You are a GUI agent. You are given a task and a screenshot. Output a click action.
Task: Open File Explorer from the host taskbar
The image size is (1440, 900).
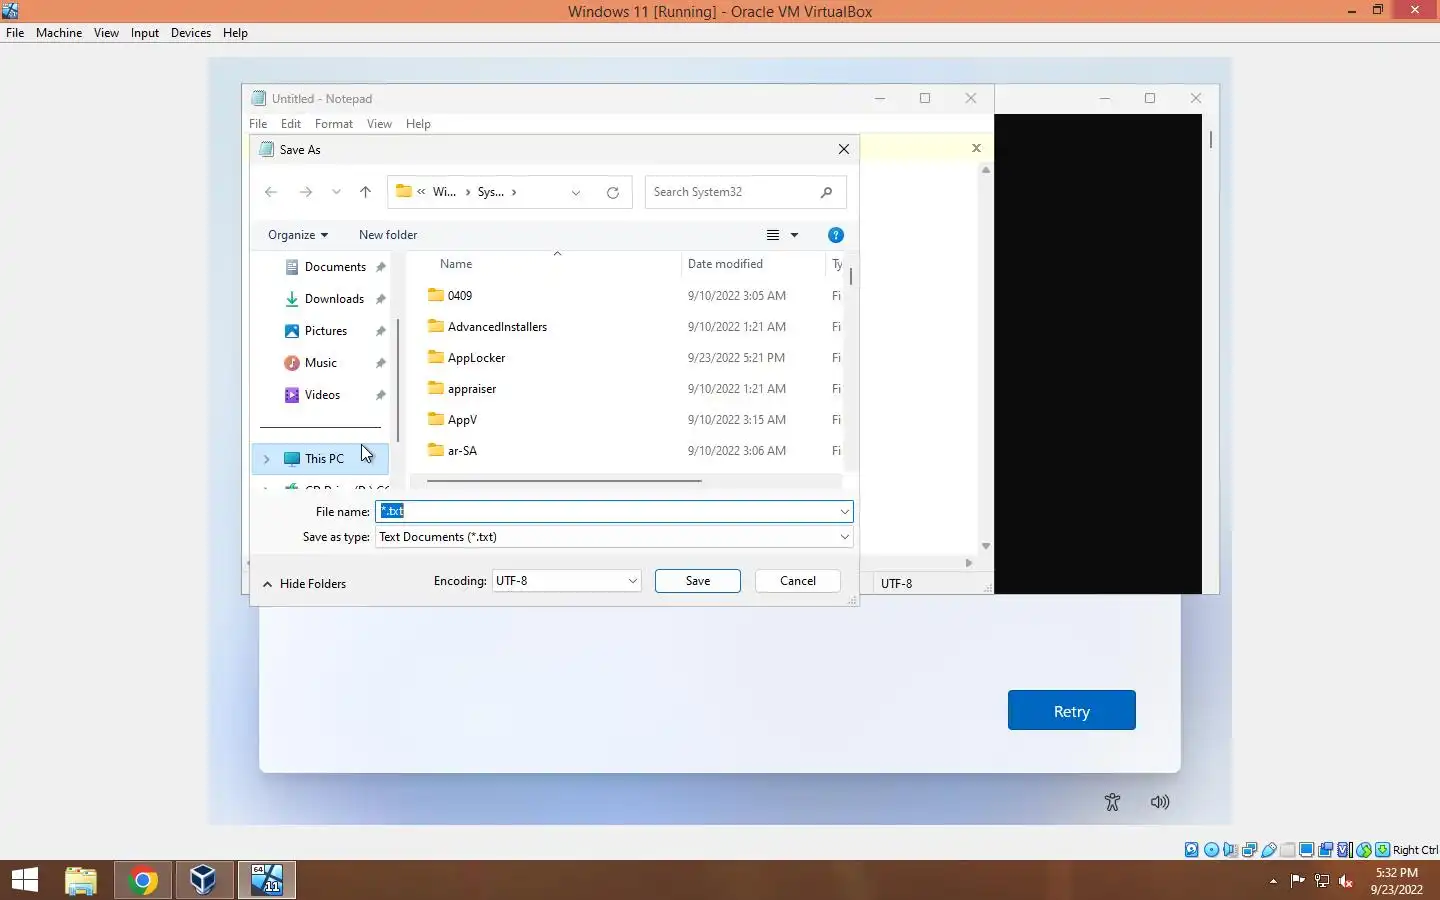pyautogui.click(x=81, y=880)
